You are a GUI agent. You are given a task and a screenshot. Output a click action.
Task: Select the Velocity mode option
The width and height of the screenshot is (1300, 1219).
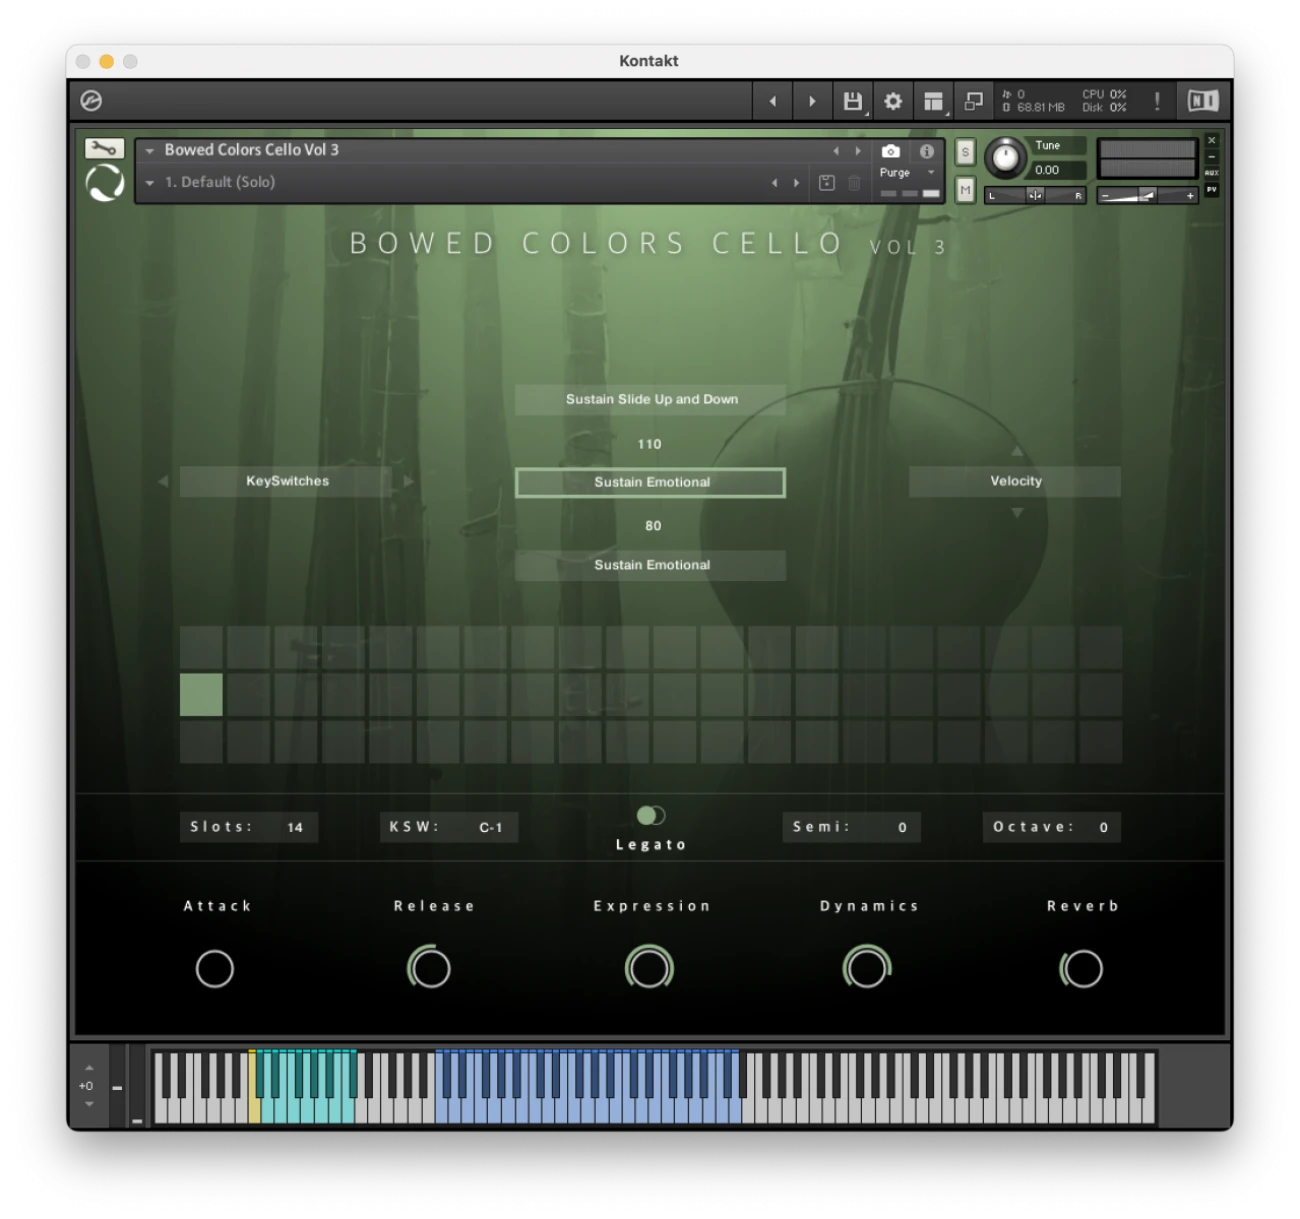pos(1015,481)
